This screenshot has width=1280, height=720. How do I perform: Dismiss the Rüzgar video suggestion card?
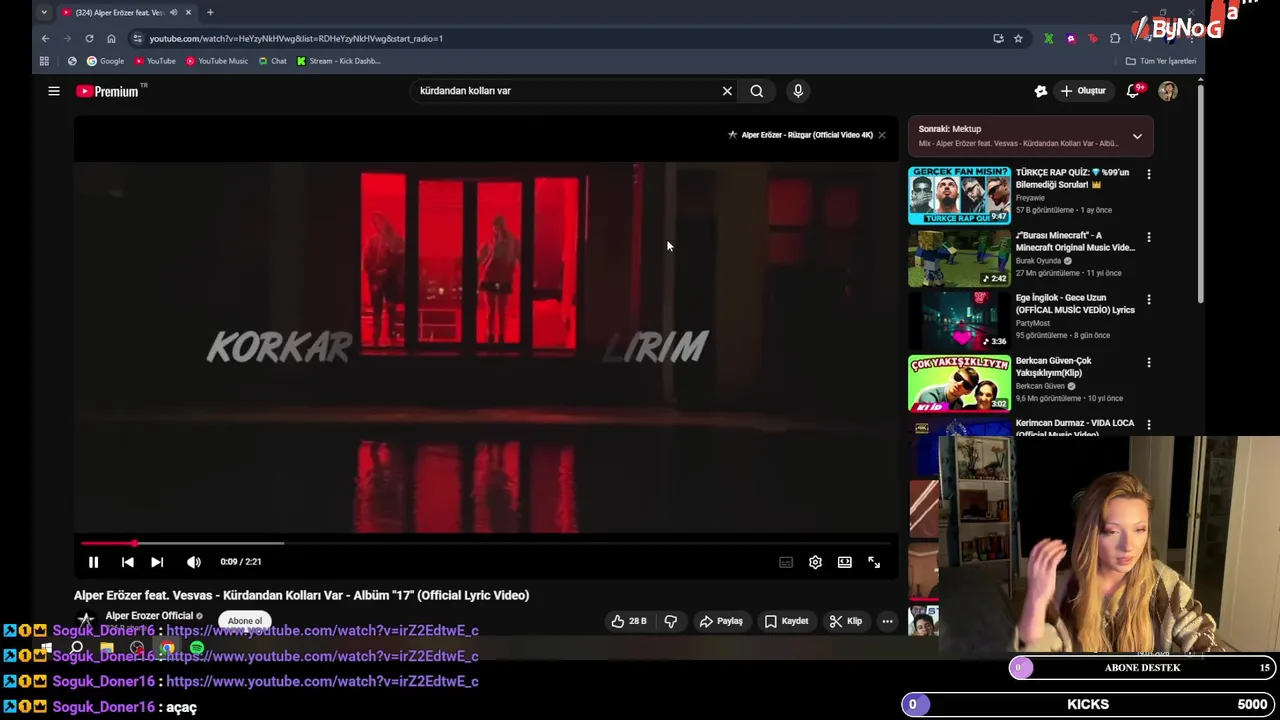tap(882, 135)
